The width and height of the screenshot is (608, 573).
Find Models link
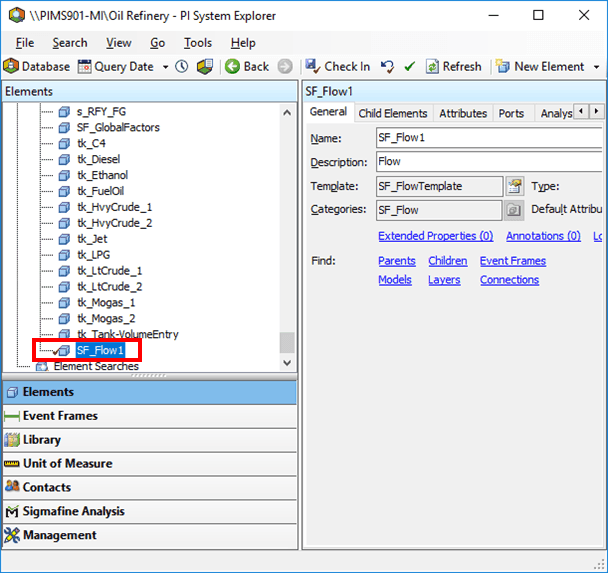point(395,280)
